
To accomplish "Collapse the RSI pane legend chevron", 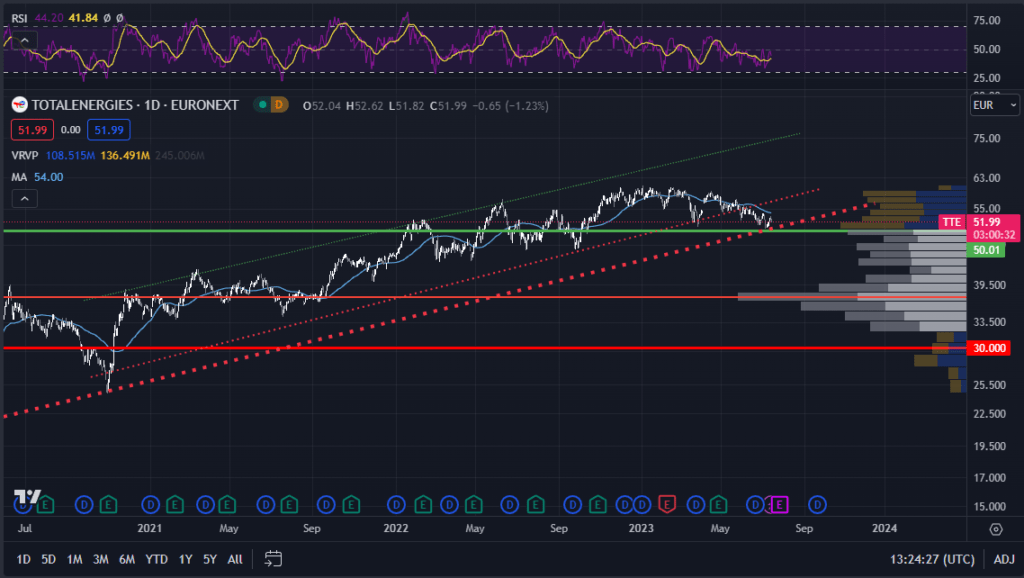I will click(x=24, y=41).
